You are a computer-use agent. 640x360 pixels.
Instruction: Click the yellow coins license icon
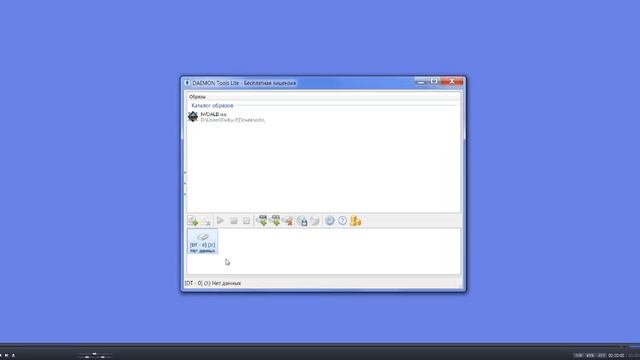356,221
